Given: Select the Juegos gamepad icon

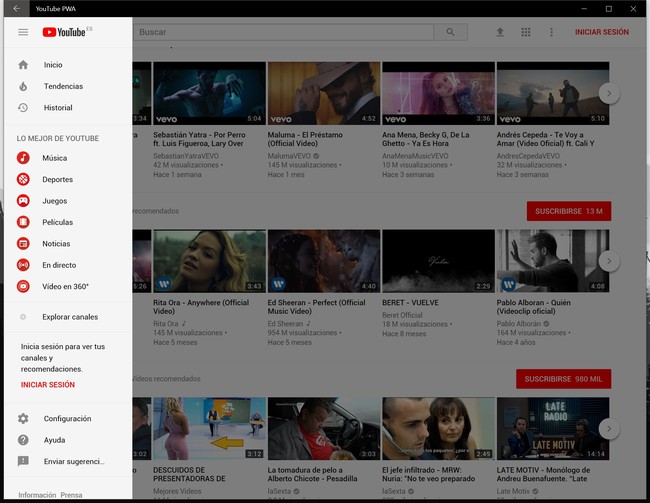Looking at the screenshot, I should [x=23, y=201].
